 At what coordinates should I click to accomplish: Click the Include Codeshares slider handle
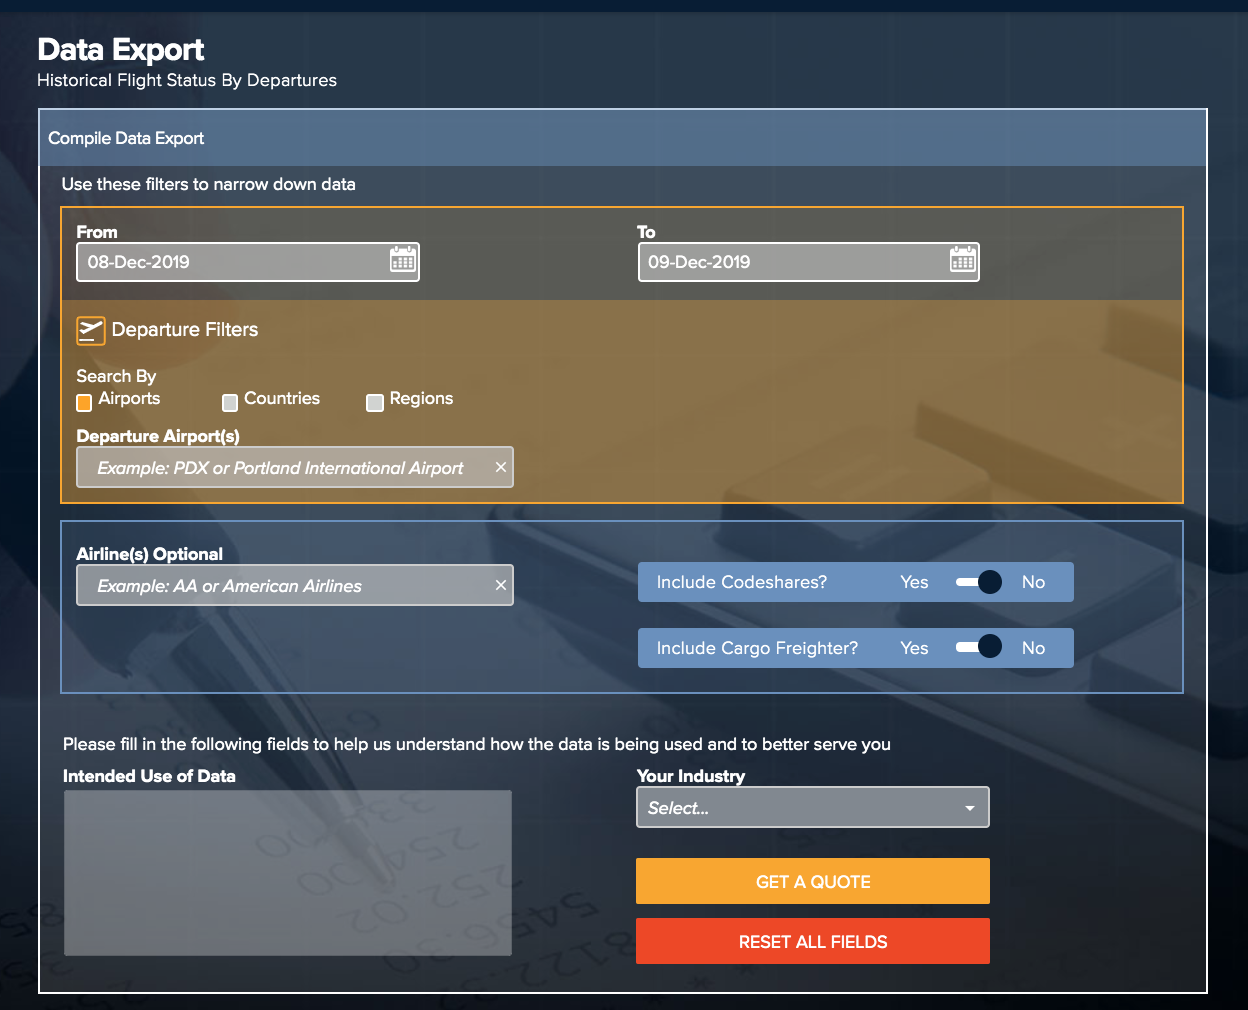[x=989, y=581]
